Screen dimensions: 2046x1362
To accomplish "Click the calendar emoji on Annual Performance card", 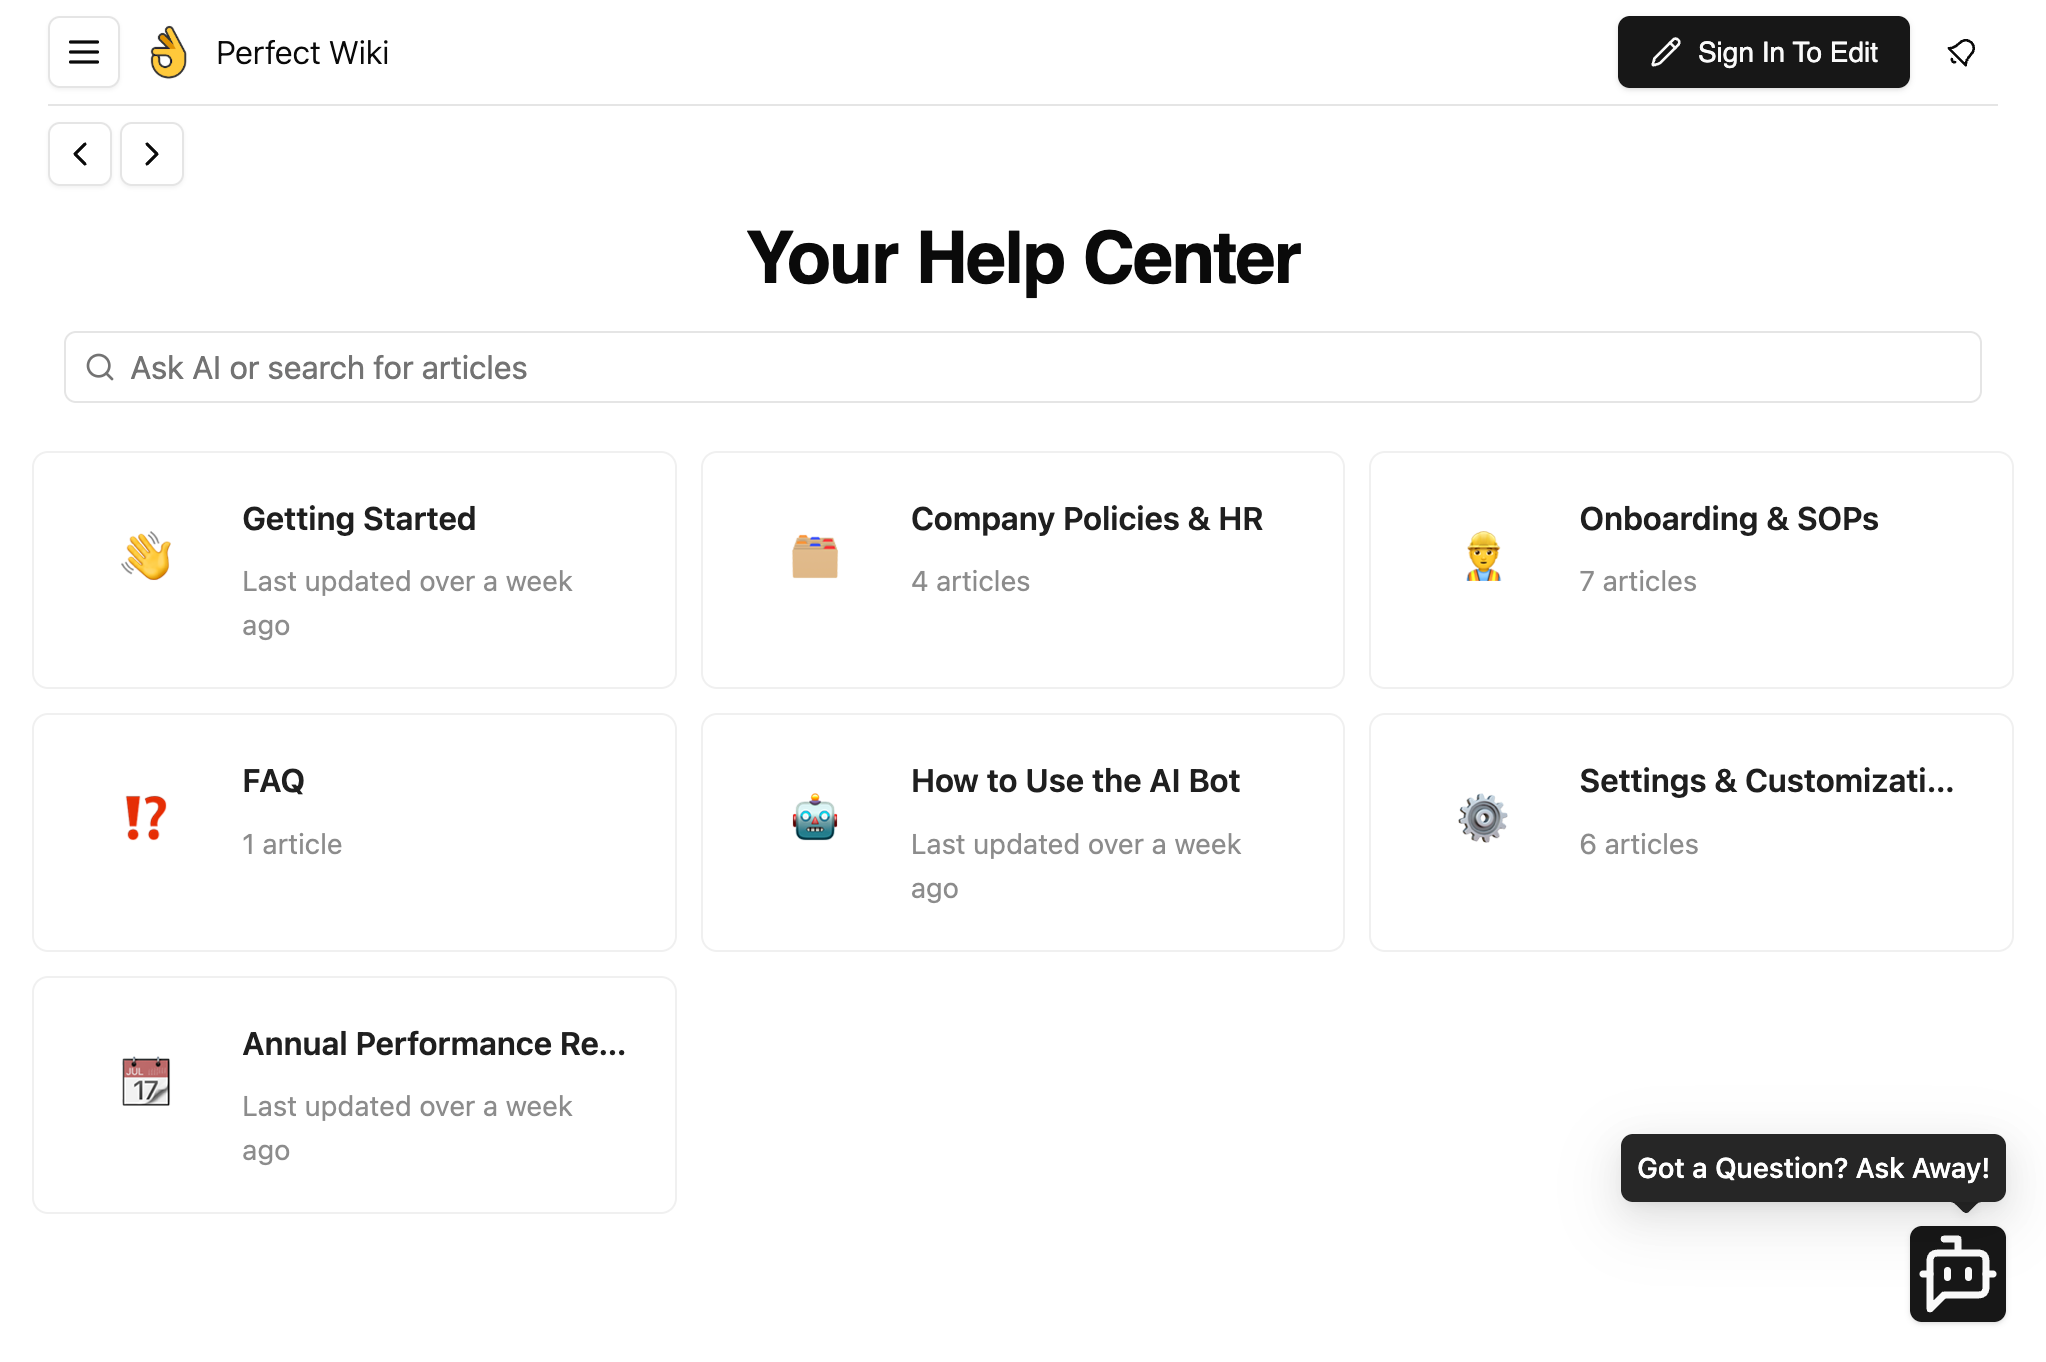I will pyautogui.click(x=146, y=1082).
